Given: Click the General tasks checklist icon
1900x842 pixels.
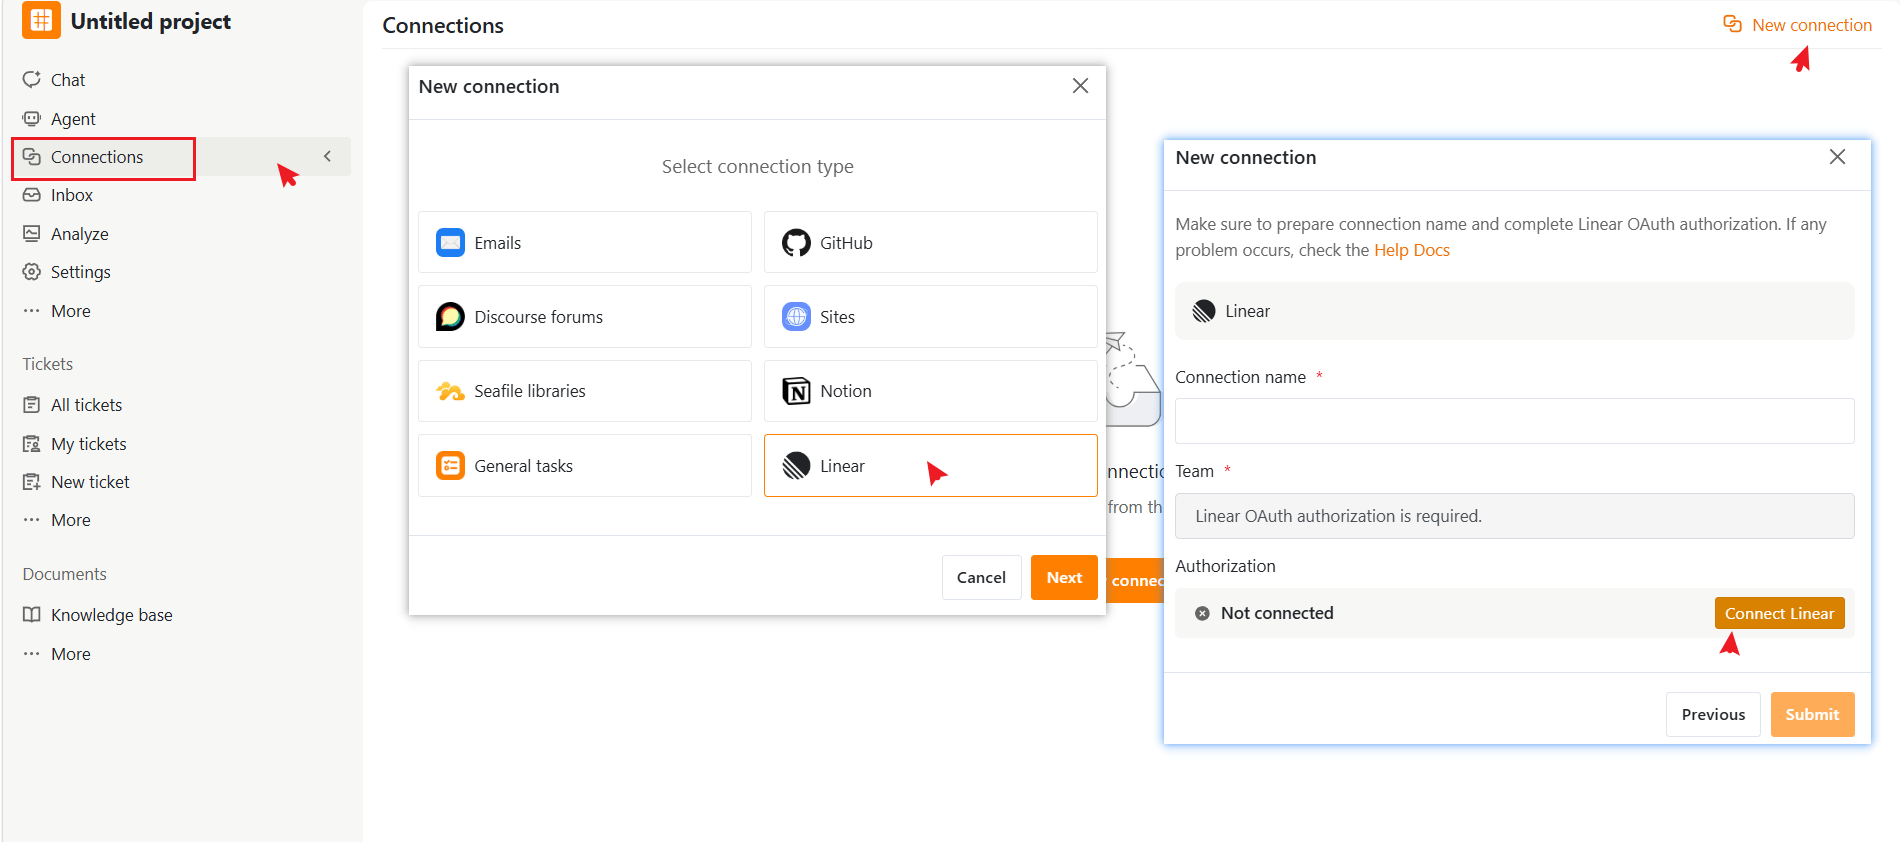Looking at the screenshot, I should pos(450,466).
